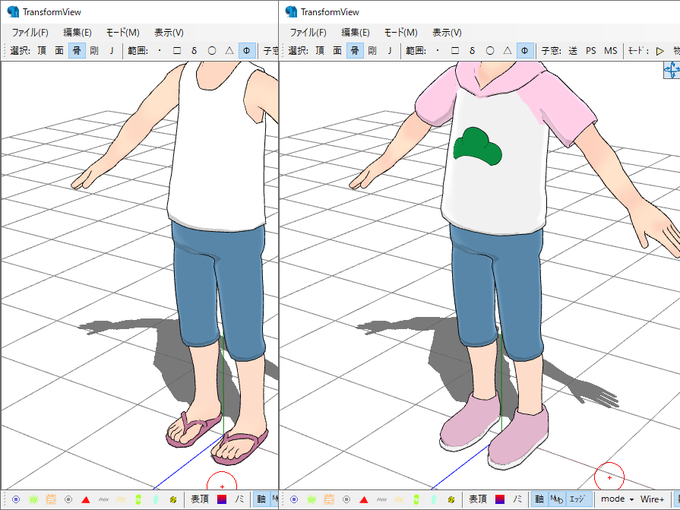Select triangle range mode in right window
The image size is (680, 510).
[x=507, y=51]
